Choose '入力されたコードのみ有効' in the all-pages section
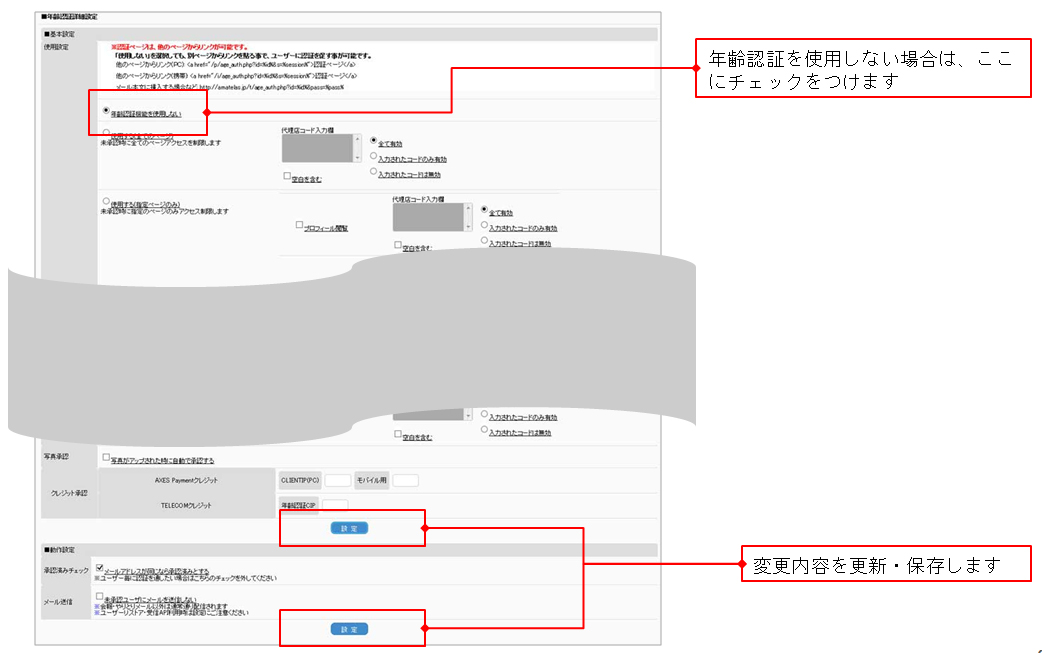 pyautogui.click(x=374, y=157)
